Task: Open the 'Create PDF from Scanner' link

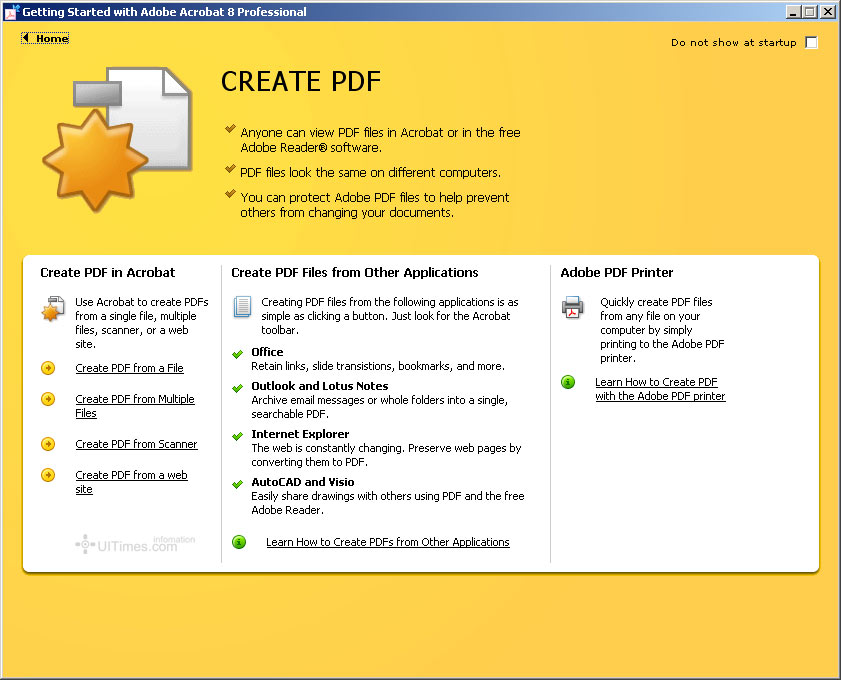Action: point(136,444)
